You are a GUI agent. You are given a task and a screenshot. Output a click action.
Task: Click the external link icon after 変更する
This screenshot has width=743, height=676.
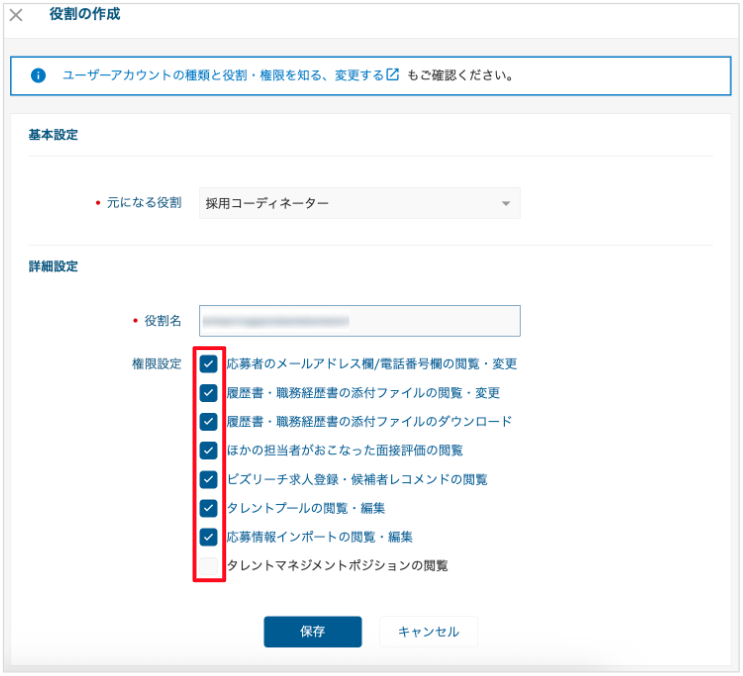[x=392, y=74]
